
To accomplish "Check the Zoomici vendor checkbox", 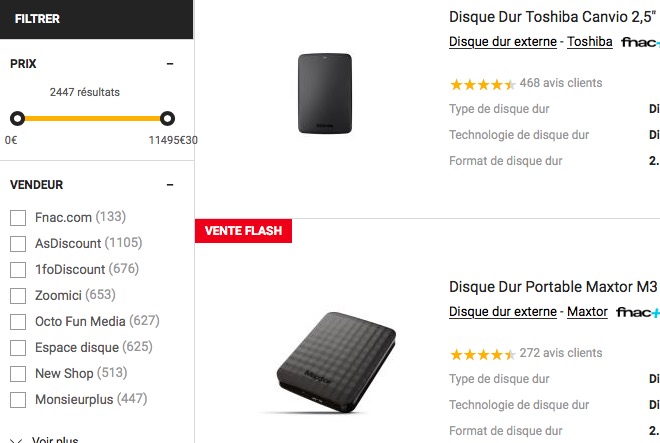I will [x=17, y=295].
